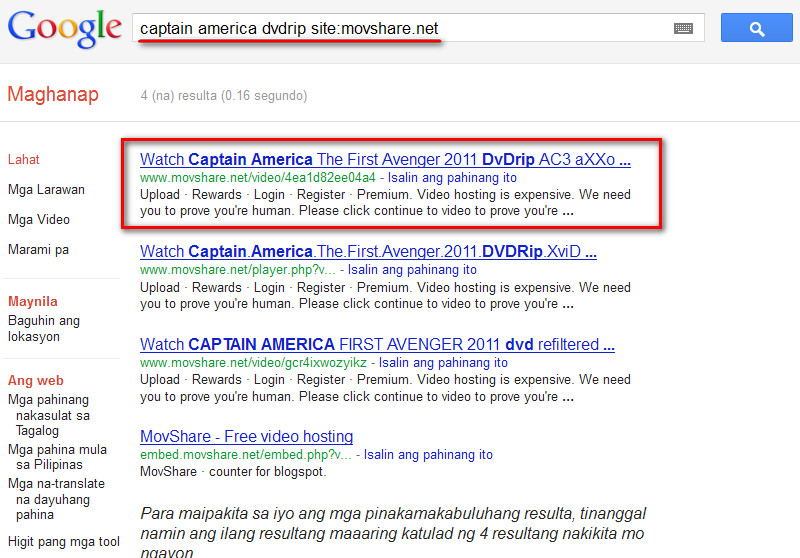Translate the gcr4ixwozyikz result page
Viewport: 800px width, 558px height.
[443, 363]
